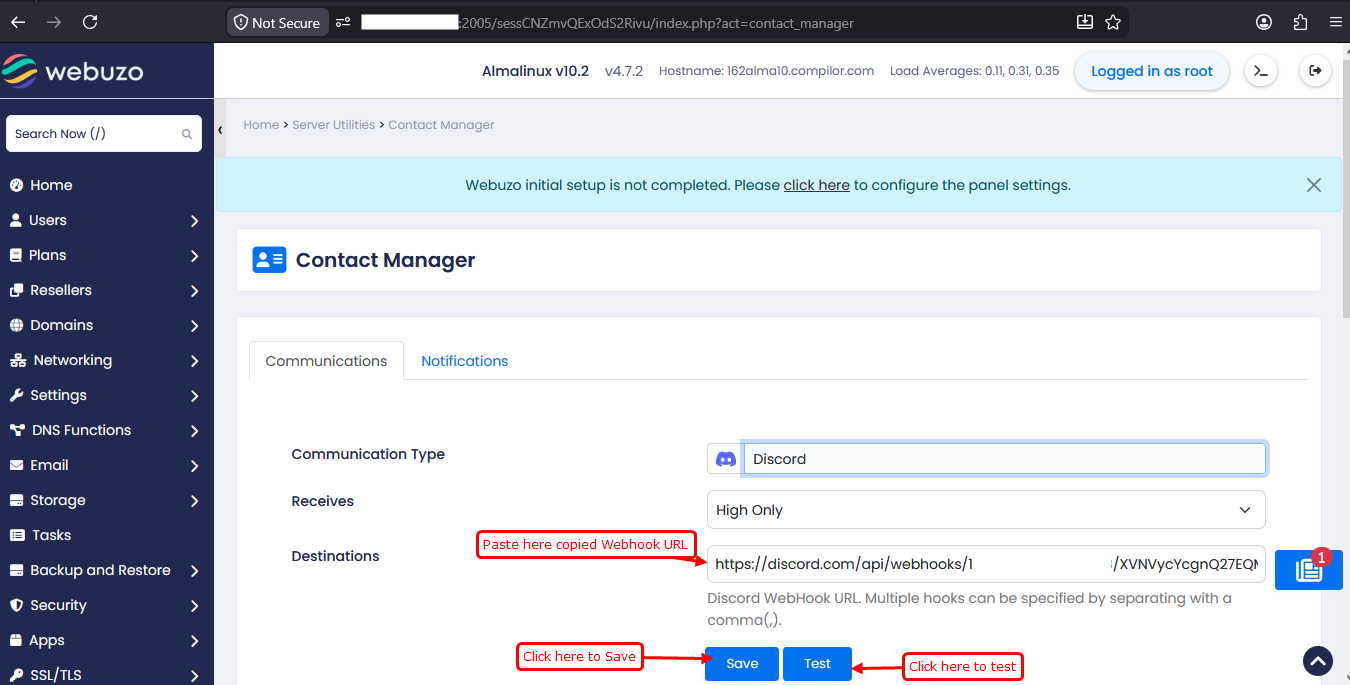Focus the Destinations webhook URL field
This screenshot has height=685, width=1350.
(x=986, y=564)
